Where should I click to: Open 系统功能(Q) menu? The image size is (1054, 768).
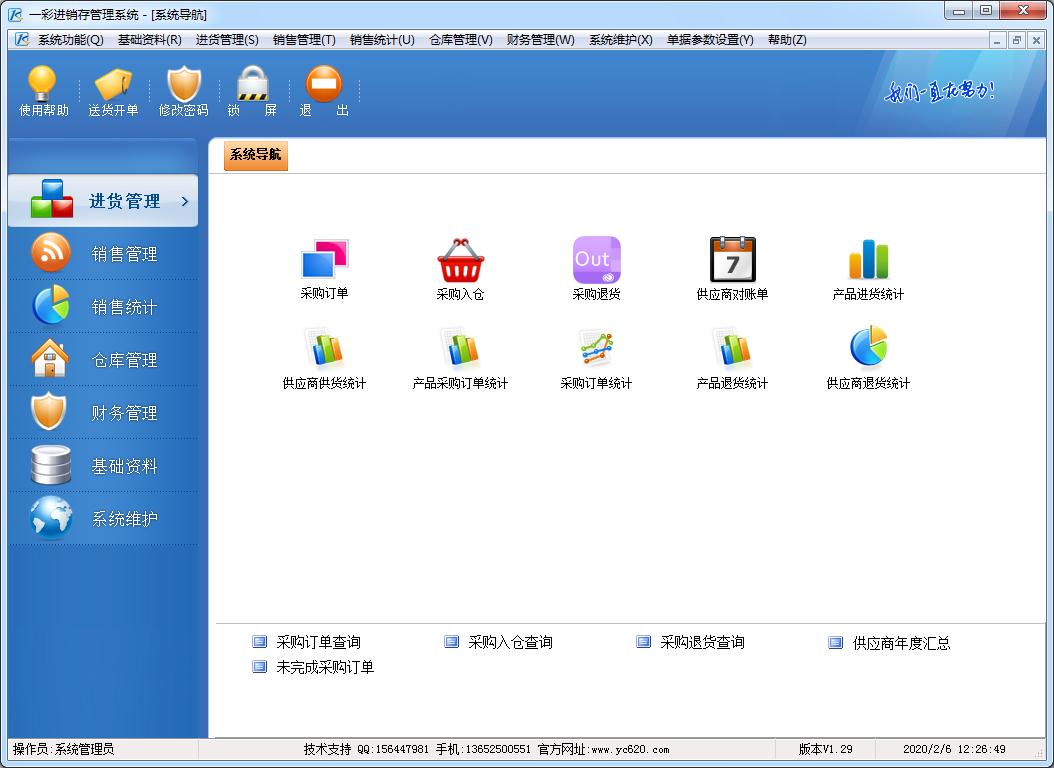[71, 40]
